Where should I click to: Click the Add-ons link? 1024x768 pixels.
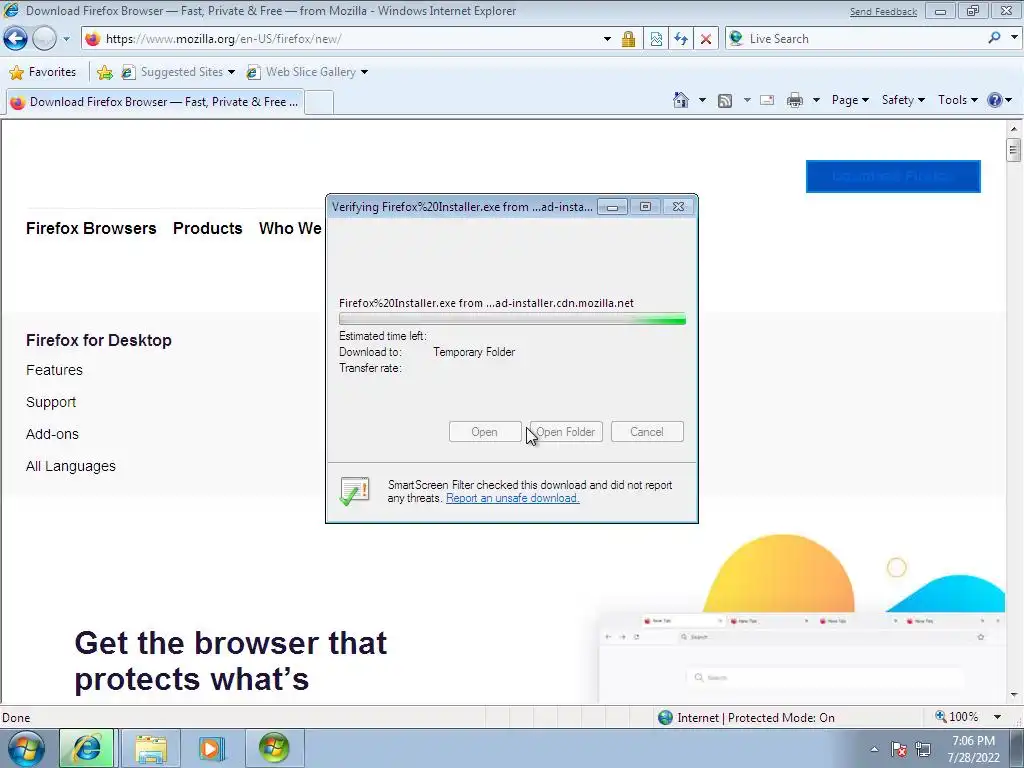[x=52, y=434]
